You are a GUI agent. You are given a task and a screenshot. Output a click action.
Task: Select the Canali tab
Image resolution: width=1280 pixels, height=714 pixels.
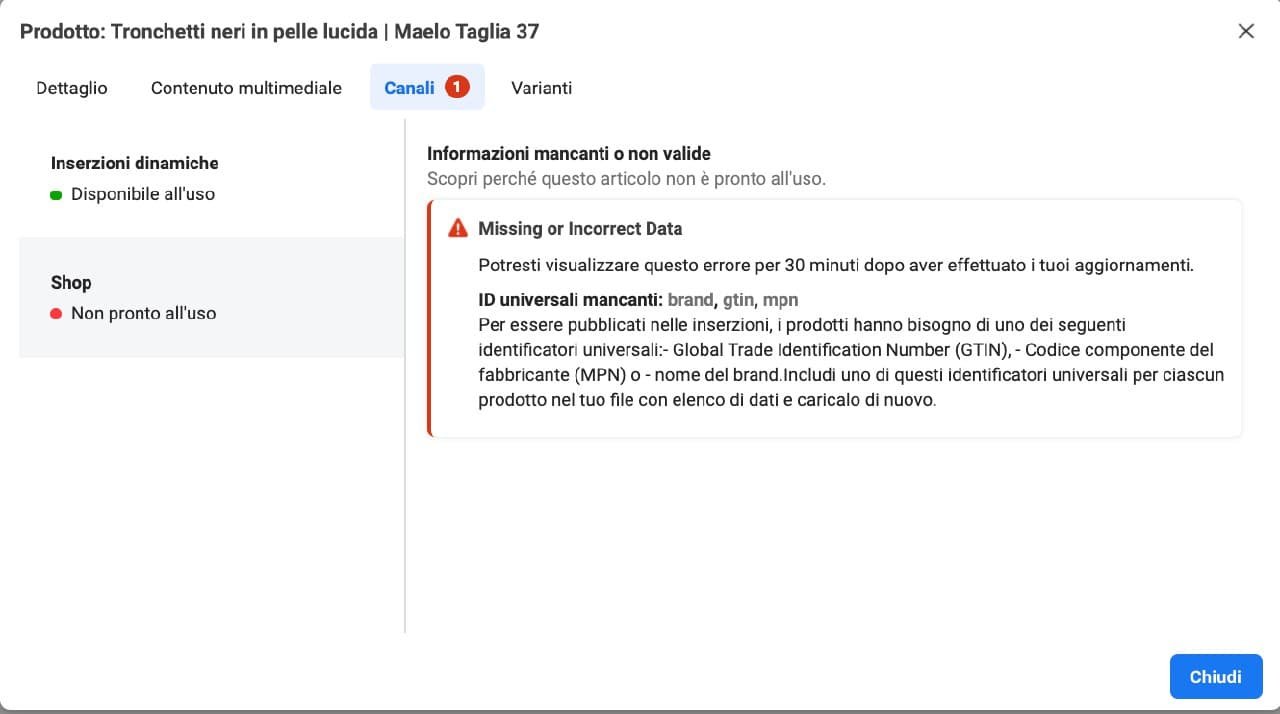pyautogui.click(x=410, y=88)
